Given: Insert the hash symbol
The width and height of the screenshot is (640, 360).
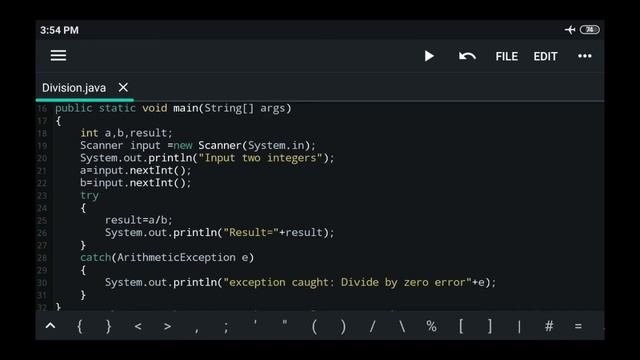Looking at the screenshot, I should [549, 326].
